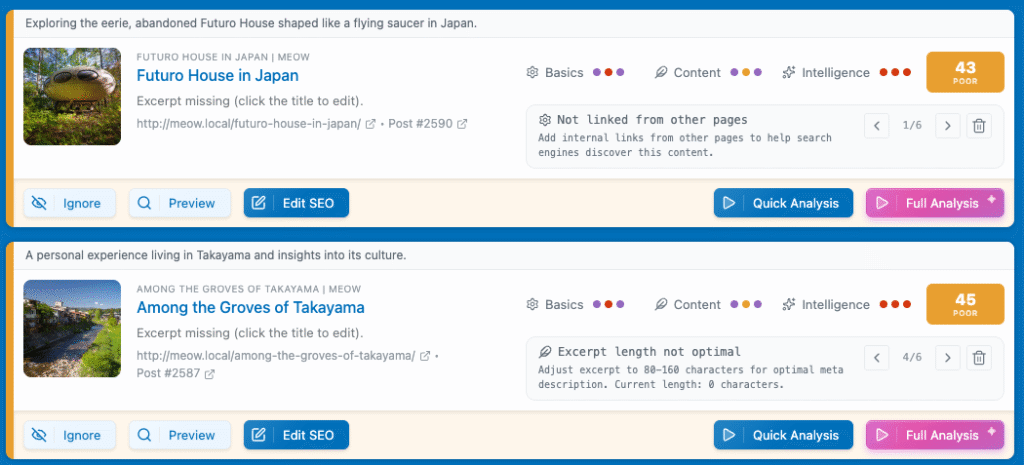Open Futuro House URL external link icon
This screenshot has width=1024, height=465.
371,124
